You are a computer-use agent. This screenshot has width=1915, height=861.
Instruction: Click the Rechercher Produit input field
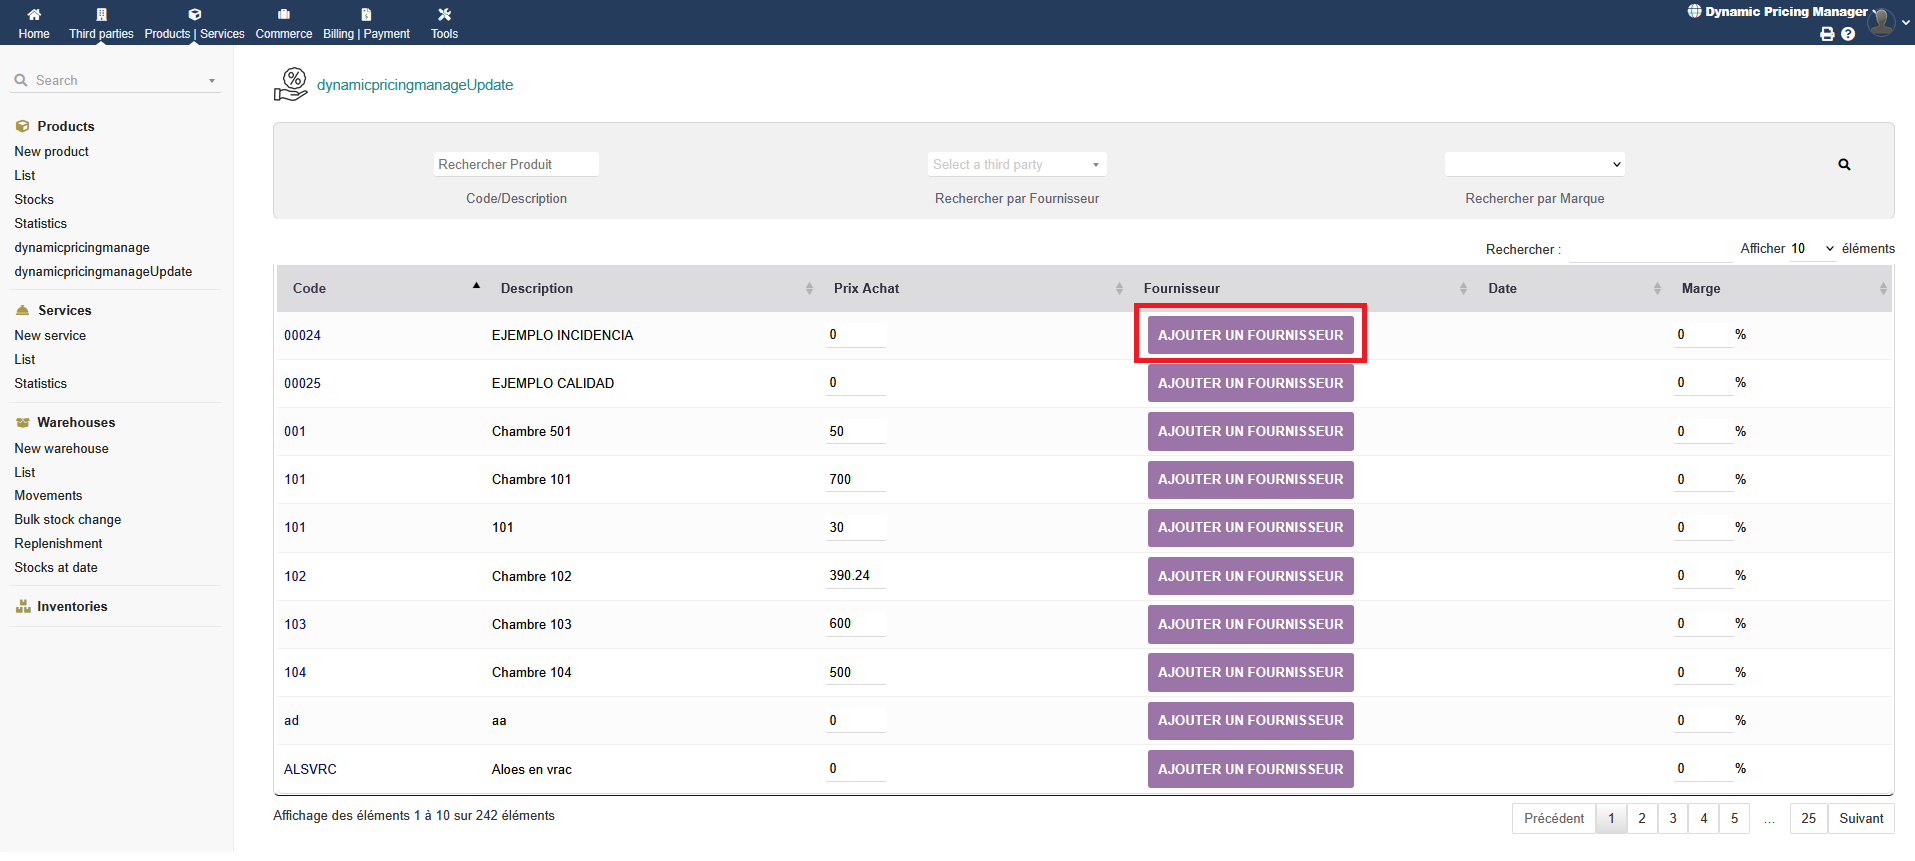click(x=516, y=164)
